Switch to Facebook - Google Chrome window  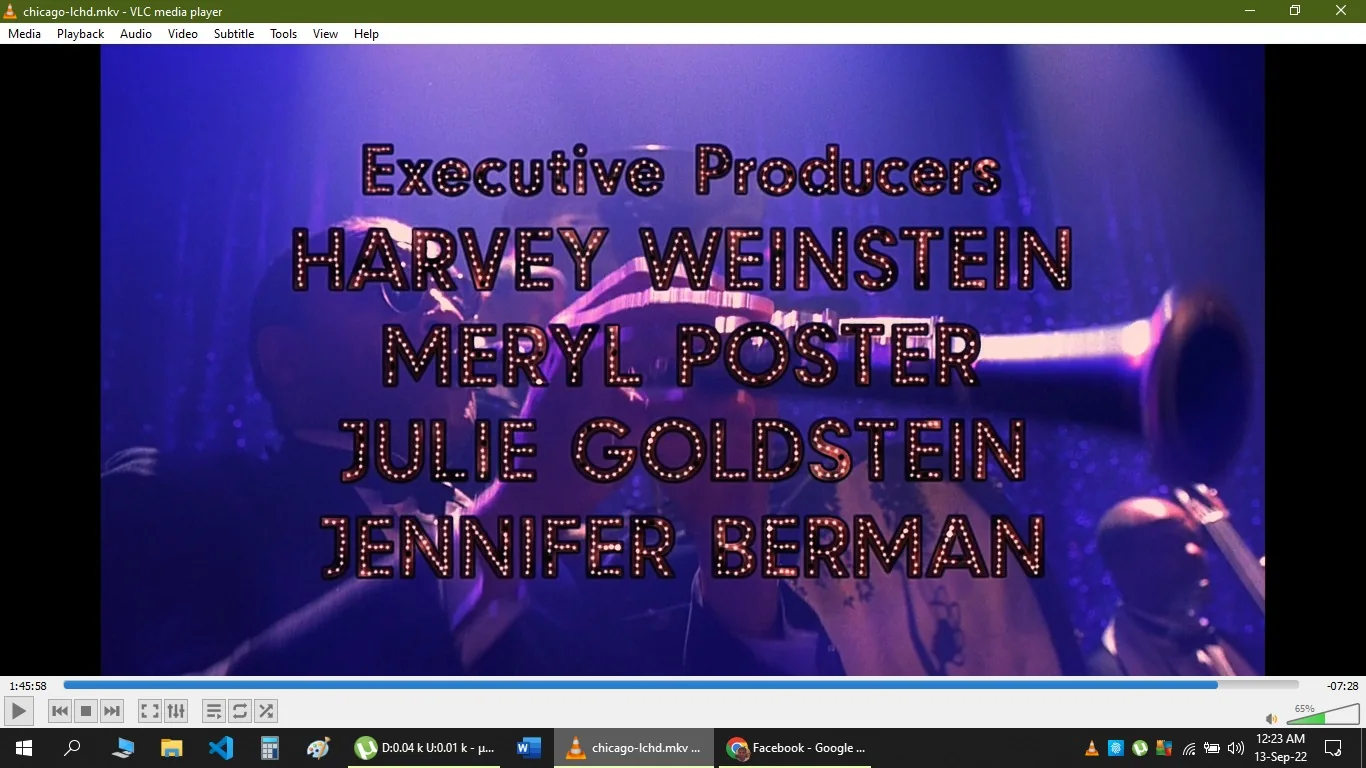796,748
